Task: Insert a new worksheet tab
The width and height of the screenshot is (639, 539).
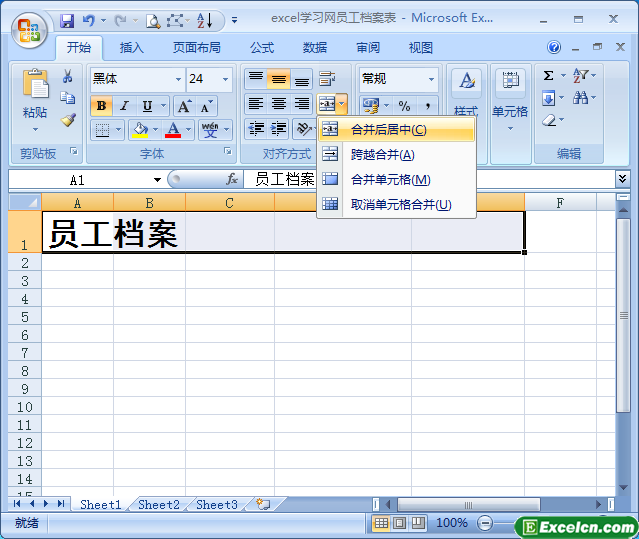Action: point(263,504)
